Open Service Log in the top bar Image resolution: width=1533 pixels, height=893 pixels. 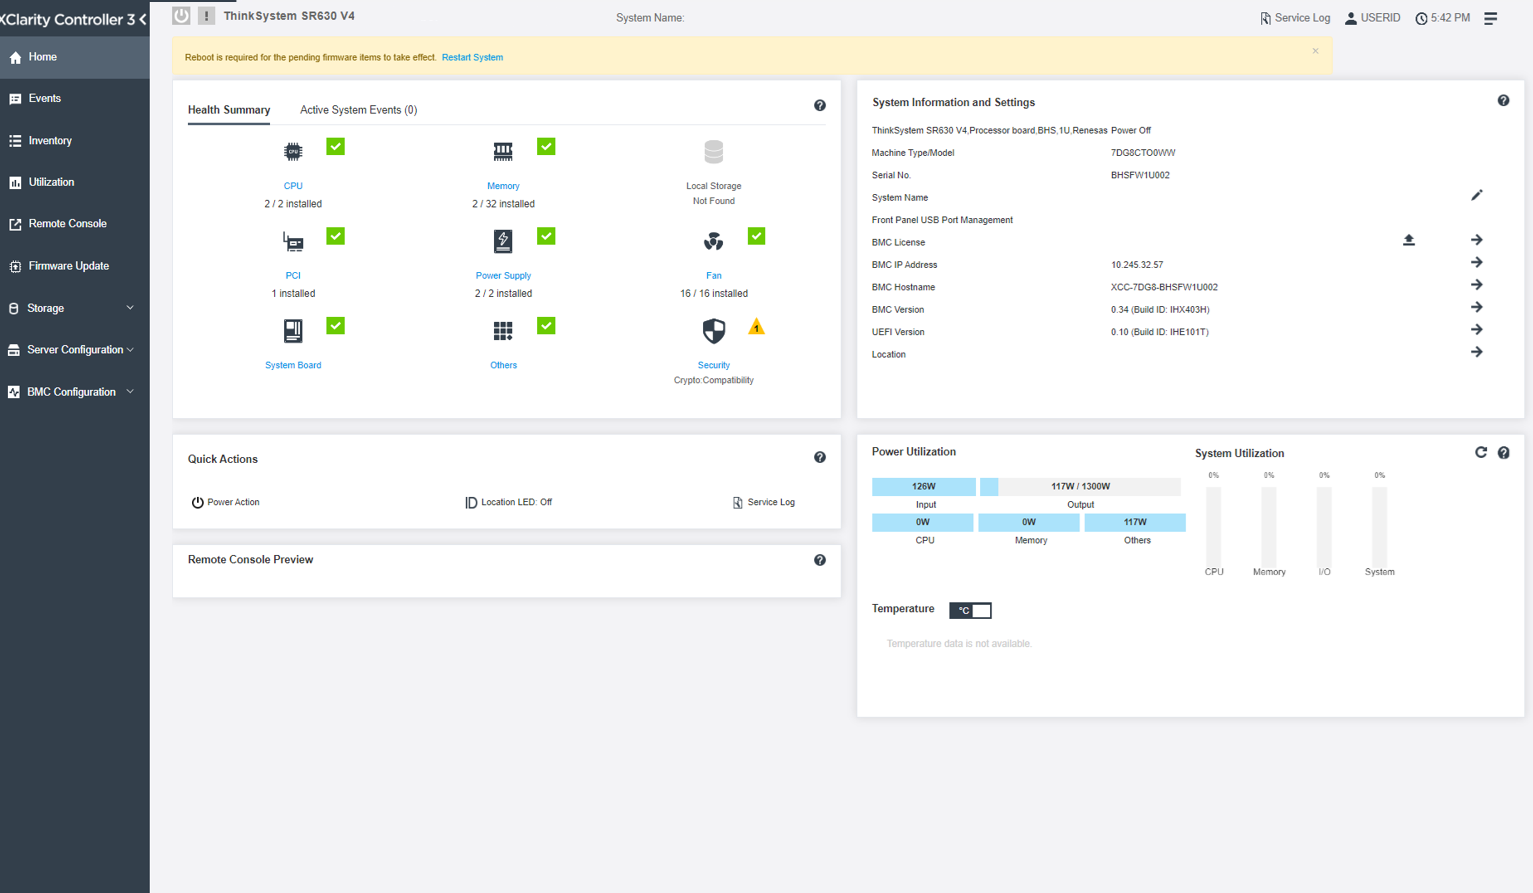click(1295, 18)
